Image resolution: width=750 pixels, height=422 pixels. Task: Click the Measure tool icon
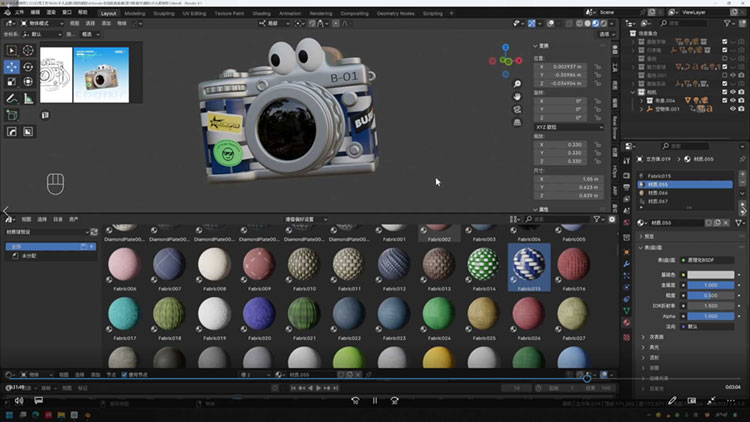28,98
